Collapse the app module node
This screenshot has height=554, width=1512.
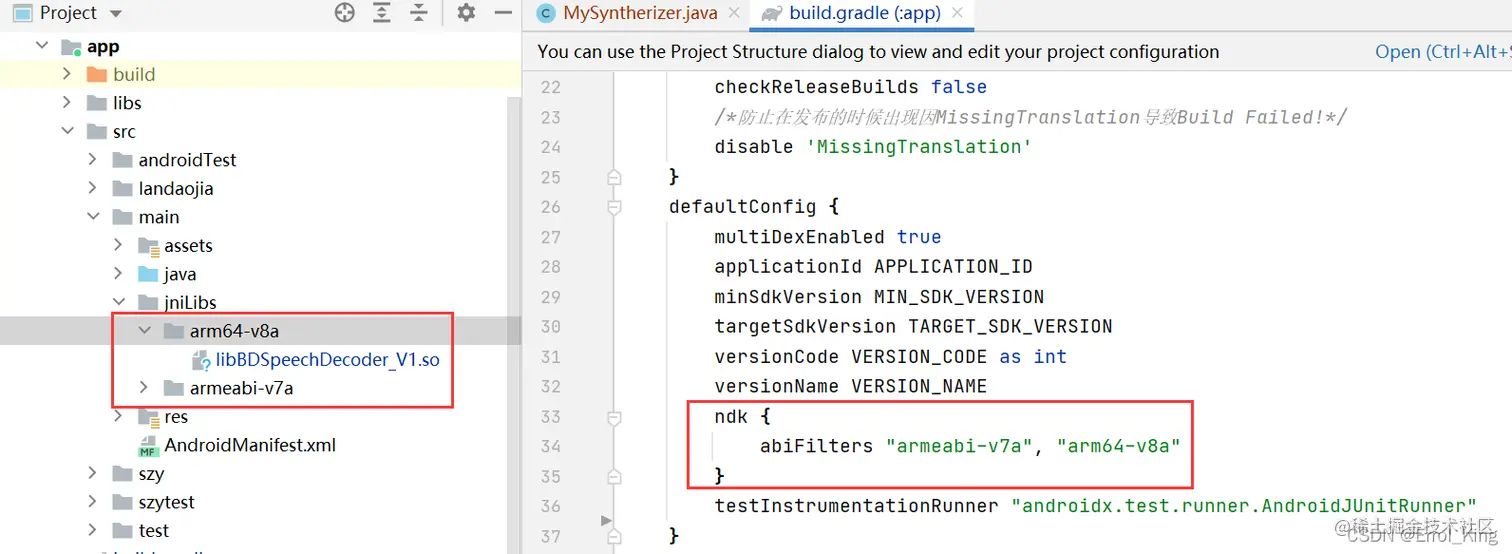tap(42, 46)
